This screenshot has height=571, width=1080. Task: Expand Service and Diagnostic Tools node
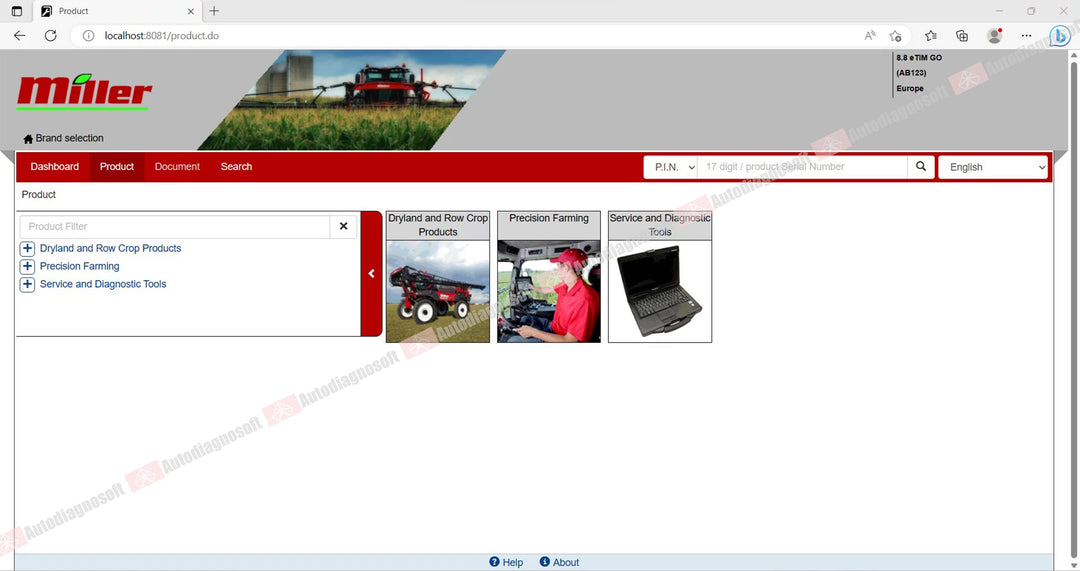(x=28, y=284)
